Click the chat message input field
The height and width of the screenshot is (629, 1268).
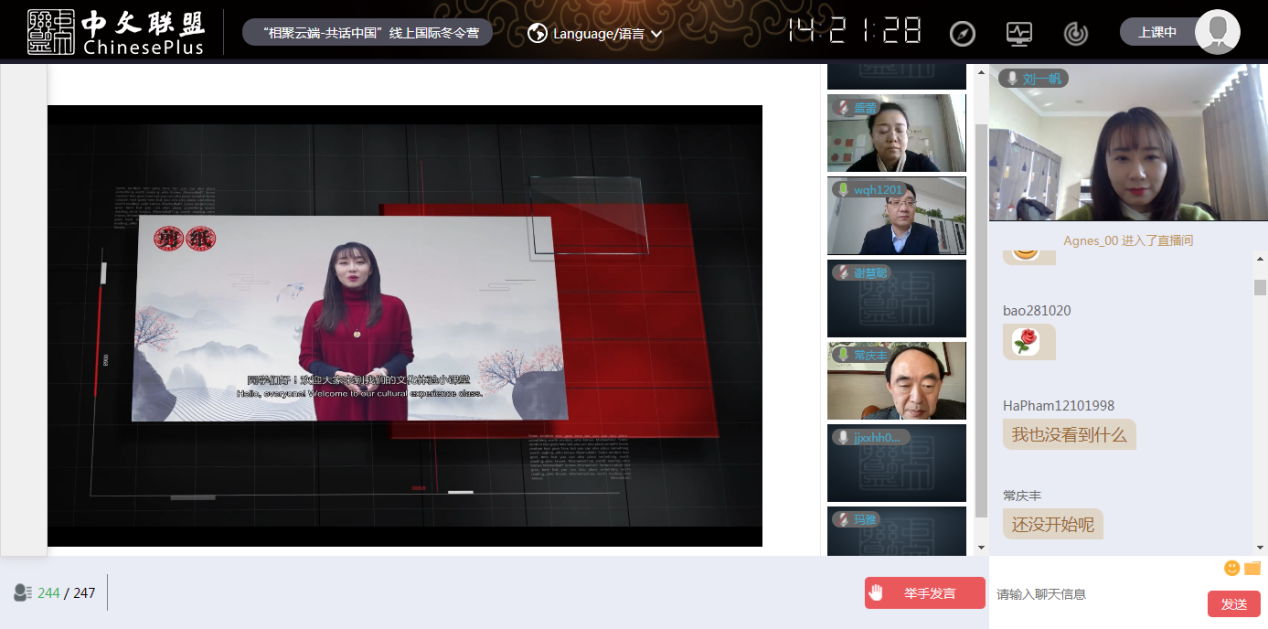click(x=1095, y=595)
